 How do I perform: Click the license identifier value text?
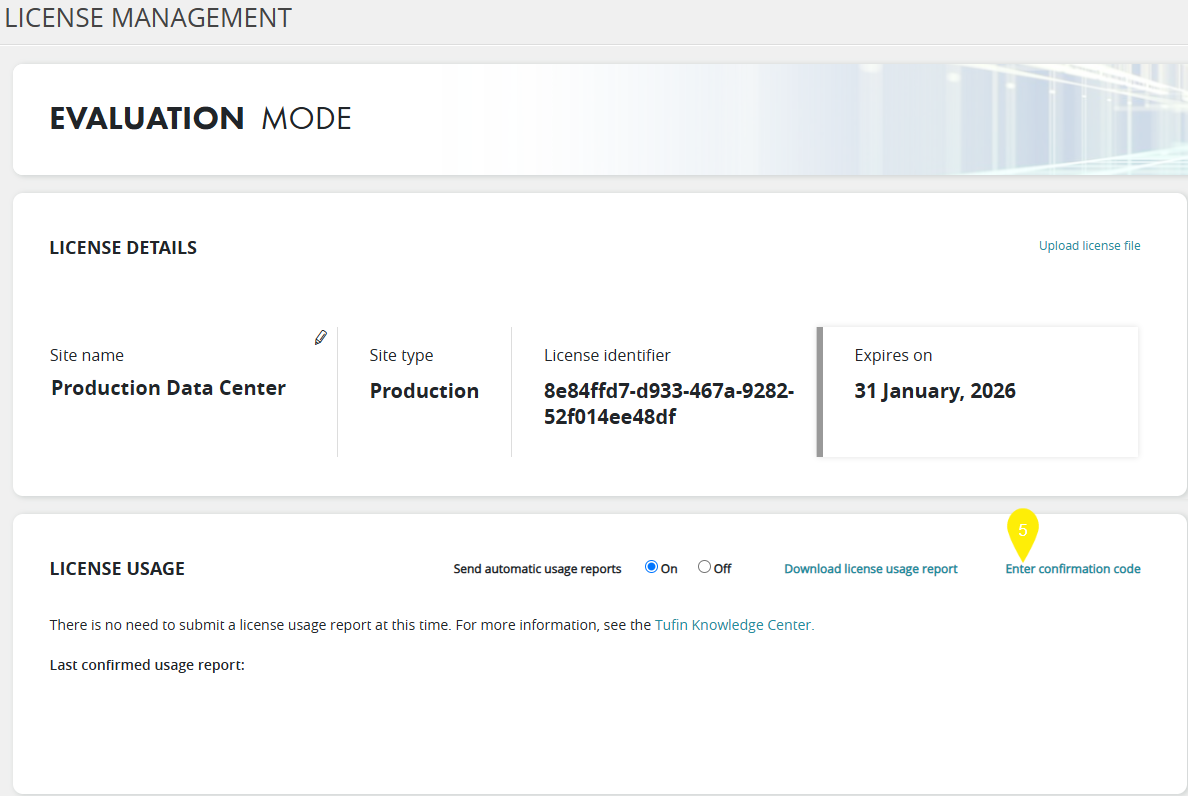[x=668, y=404]
